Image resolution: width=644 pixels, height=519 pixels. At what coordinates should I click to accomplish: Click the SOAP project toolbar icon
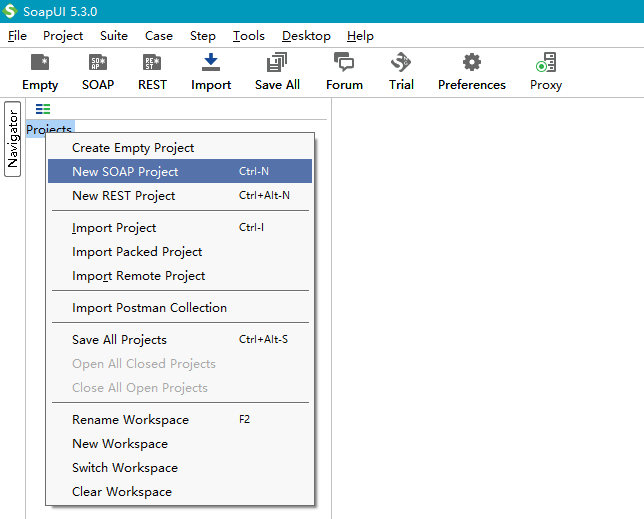tap(98, 63)
